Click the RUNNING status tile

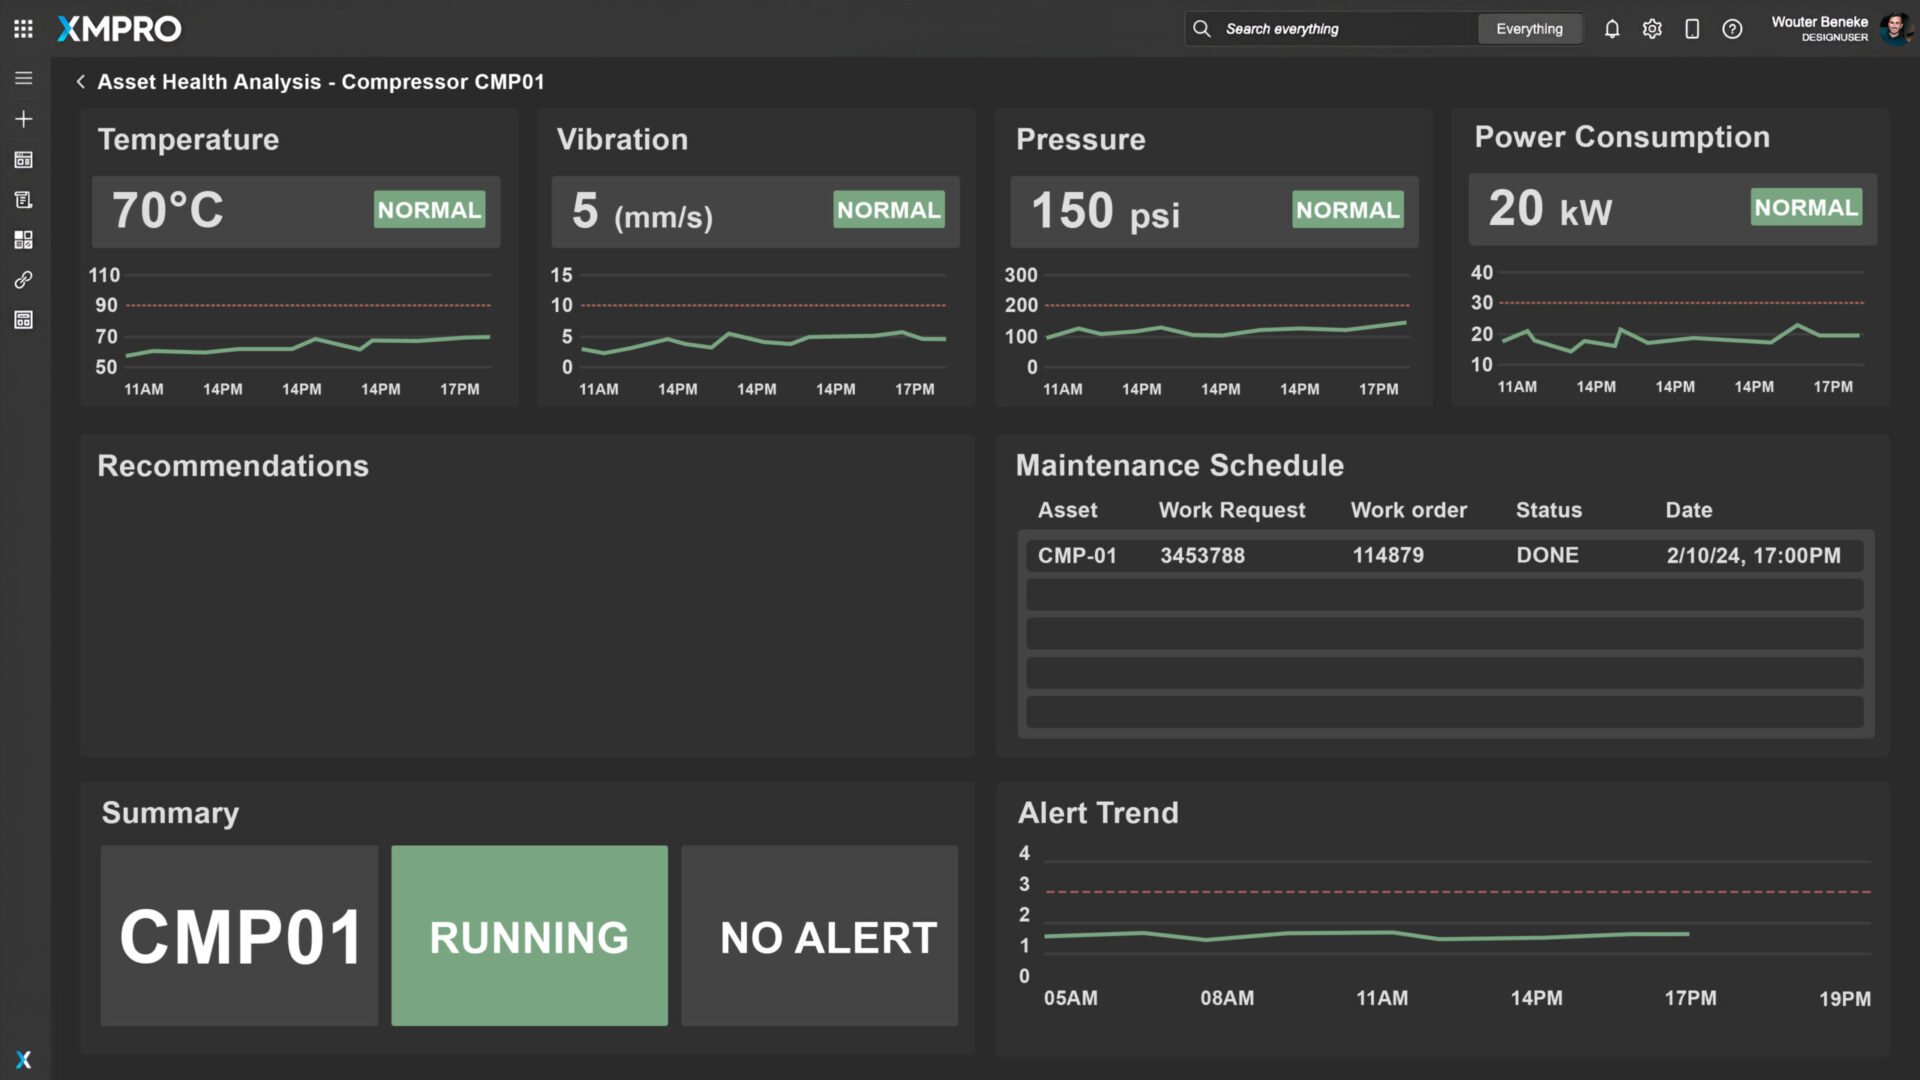529,936
